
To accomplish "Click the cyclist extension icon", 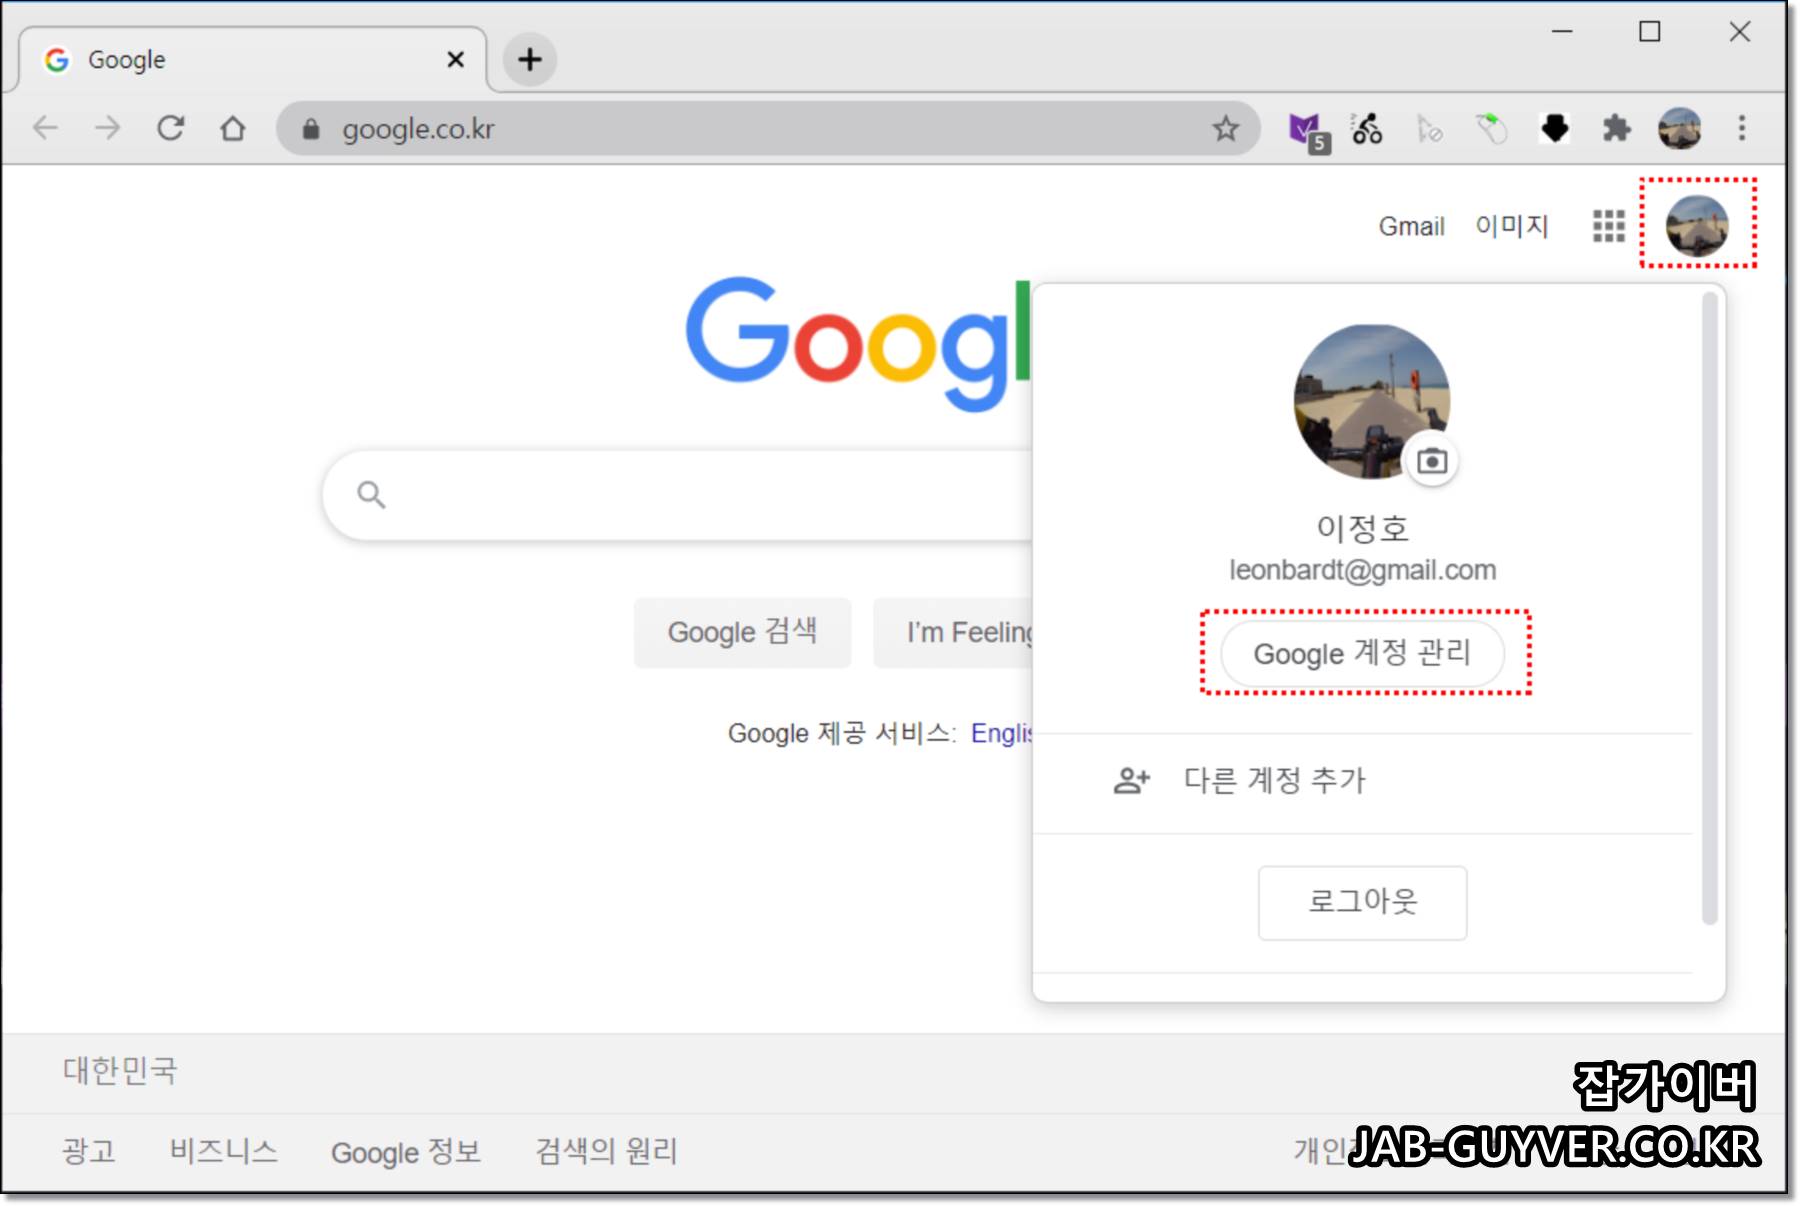I will [1367, 128].
